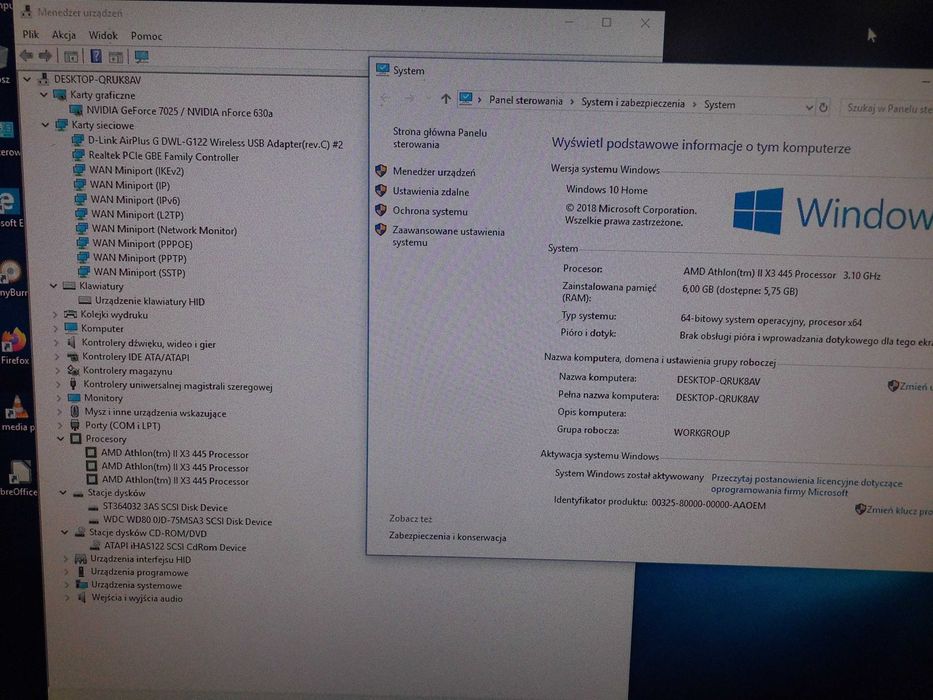The image size is (933, 700).
Task: Open Zaawansowane ustawienia systemu link
Action: (448, 237)
